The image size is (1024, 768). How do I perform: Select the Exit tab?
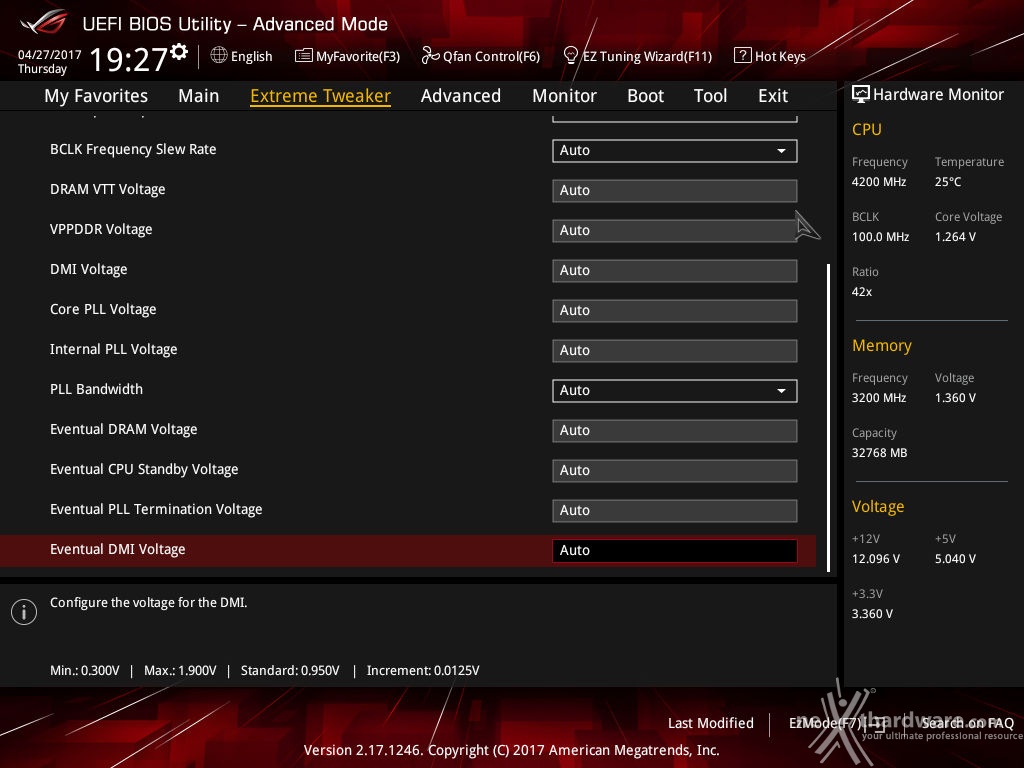[x=773, y=96]
